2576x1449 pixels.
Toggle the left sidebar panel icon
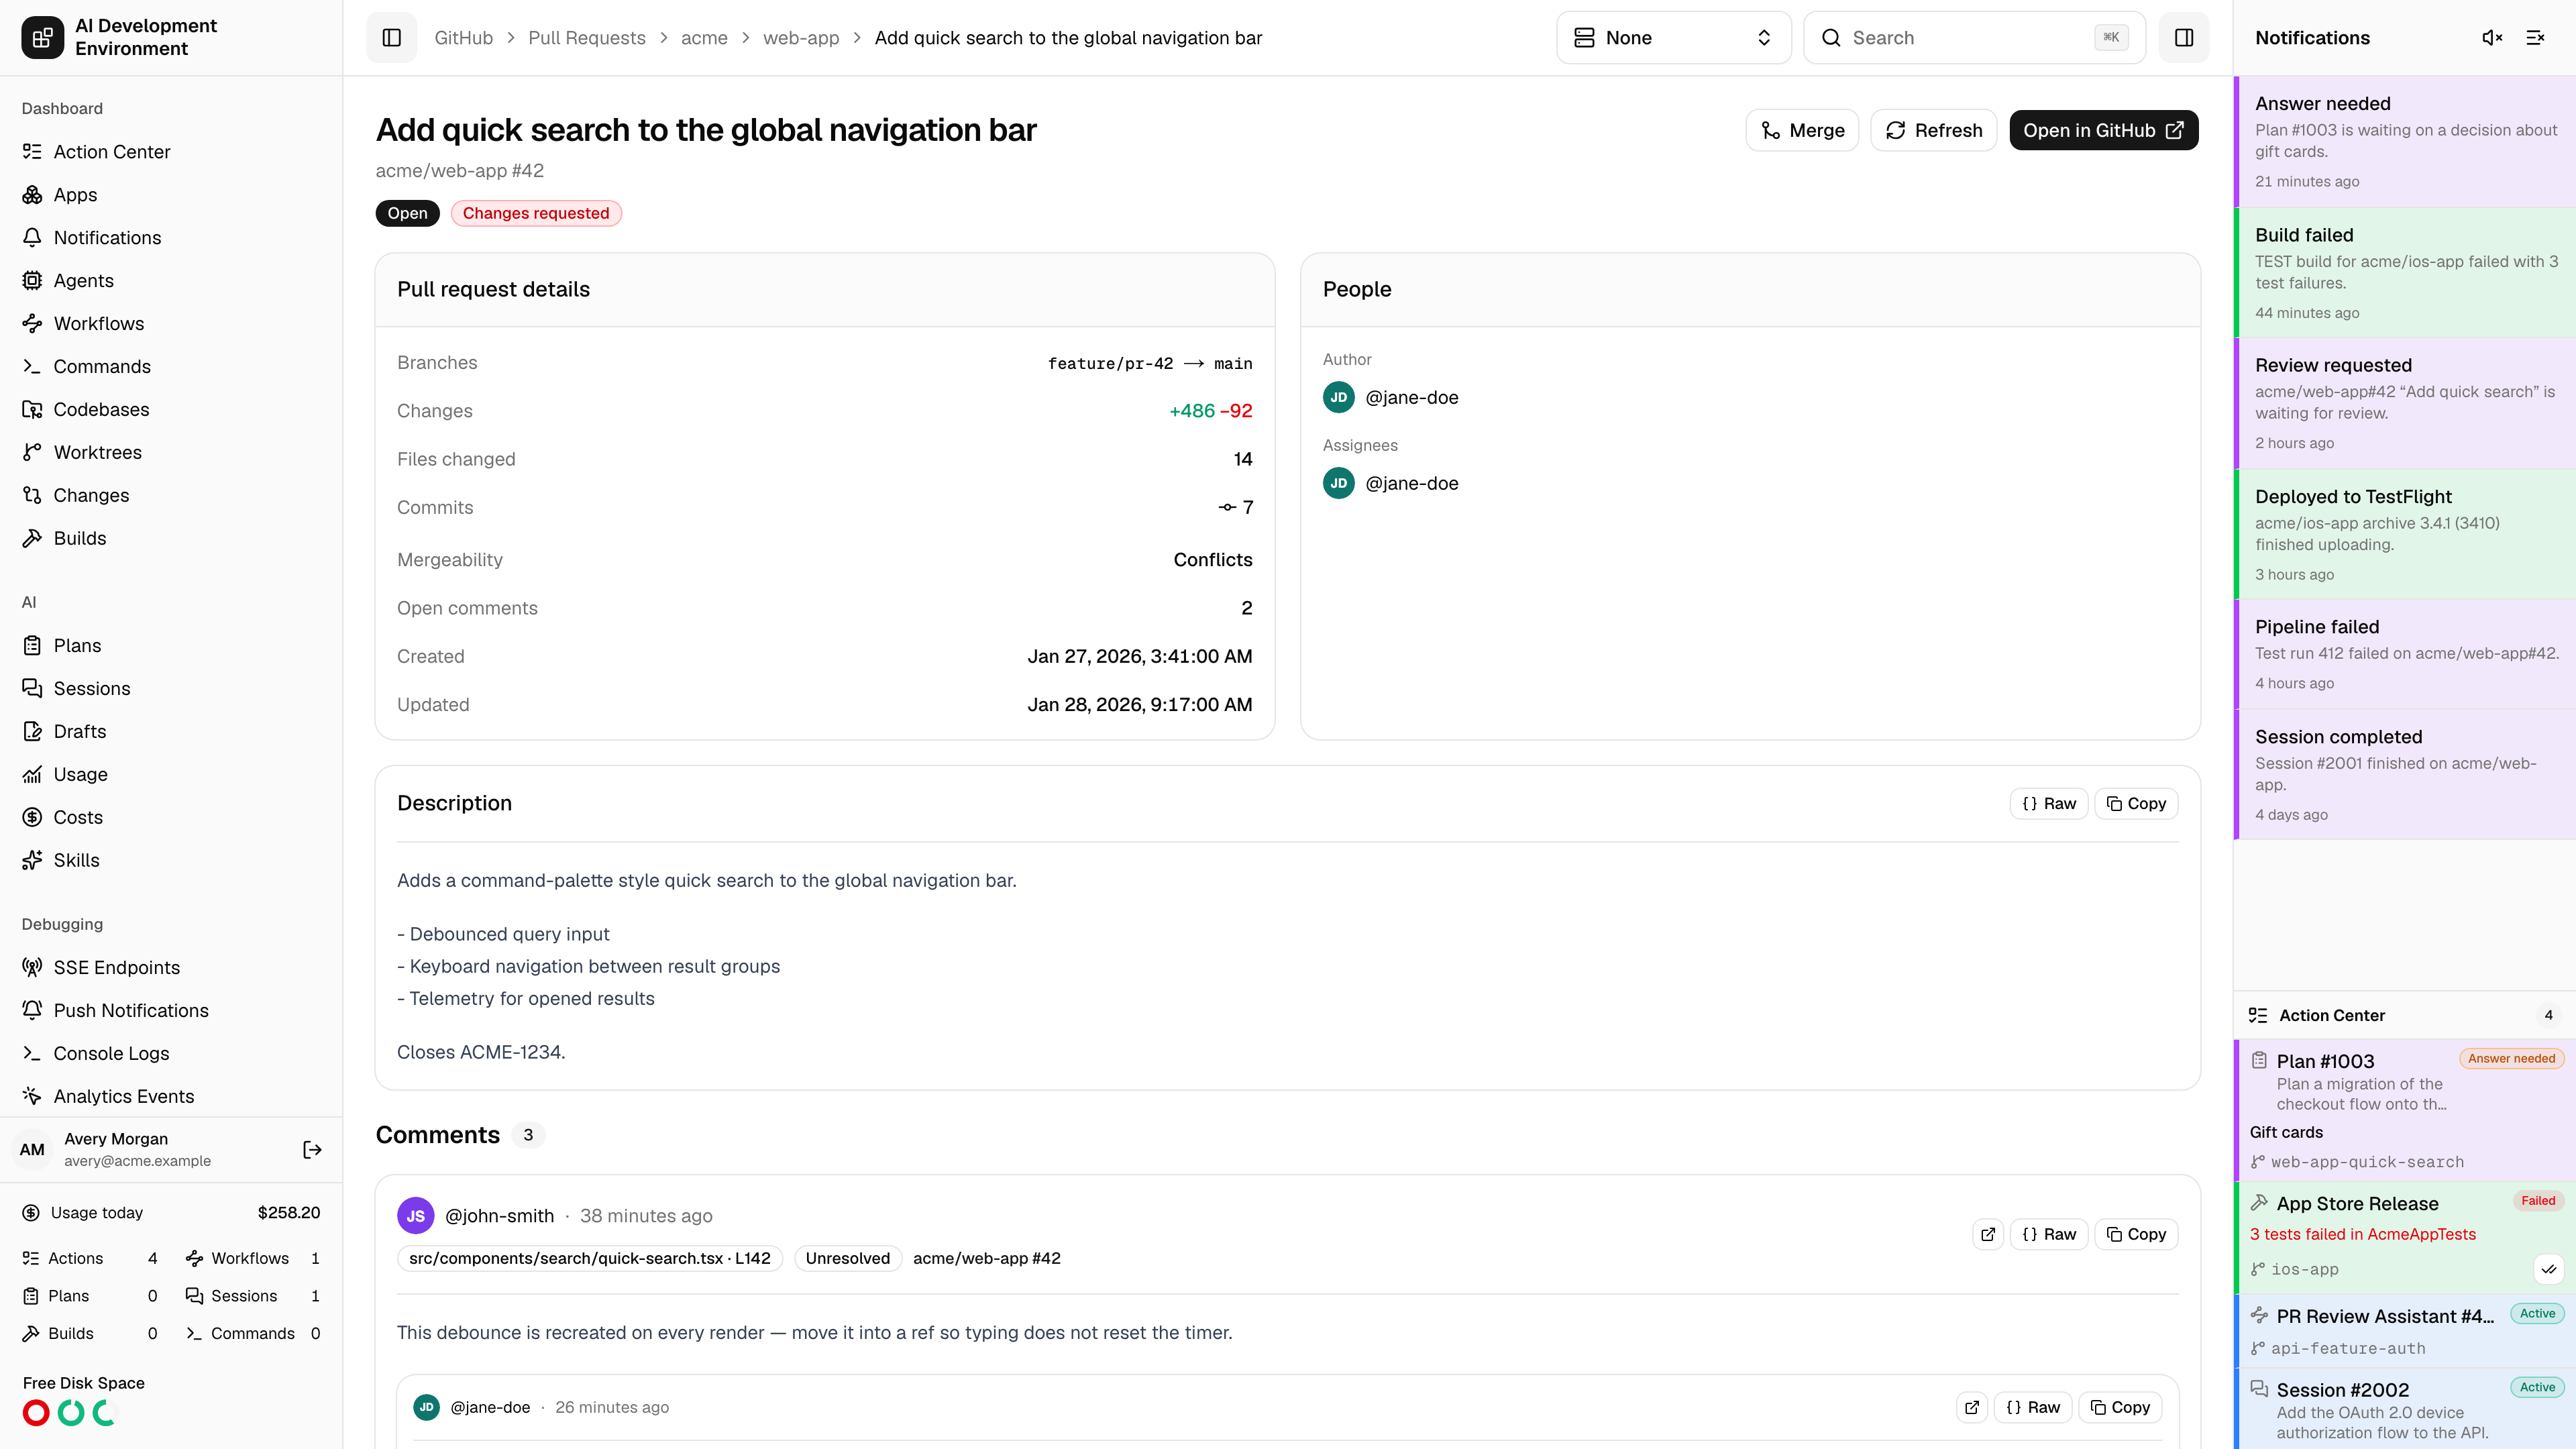point(392,38)
